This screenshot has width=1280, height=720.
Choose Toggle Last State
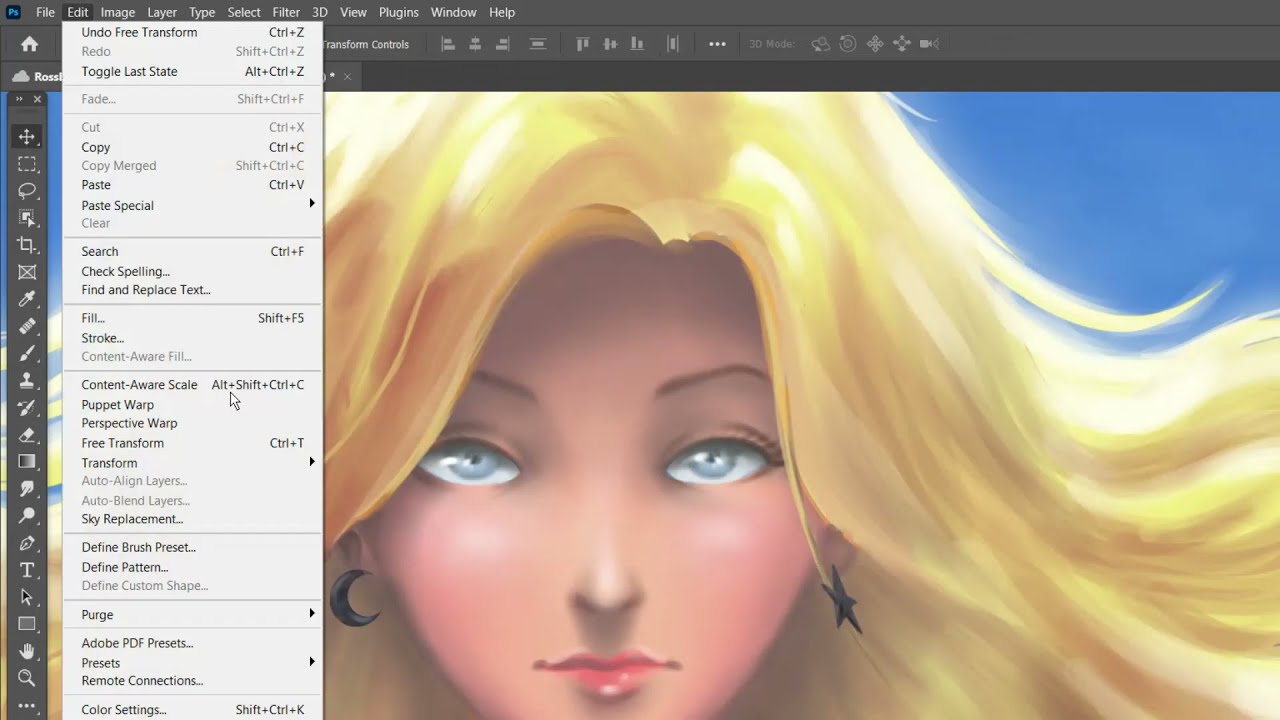(x=193, y=71)
